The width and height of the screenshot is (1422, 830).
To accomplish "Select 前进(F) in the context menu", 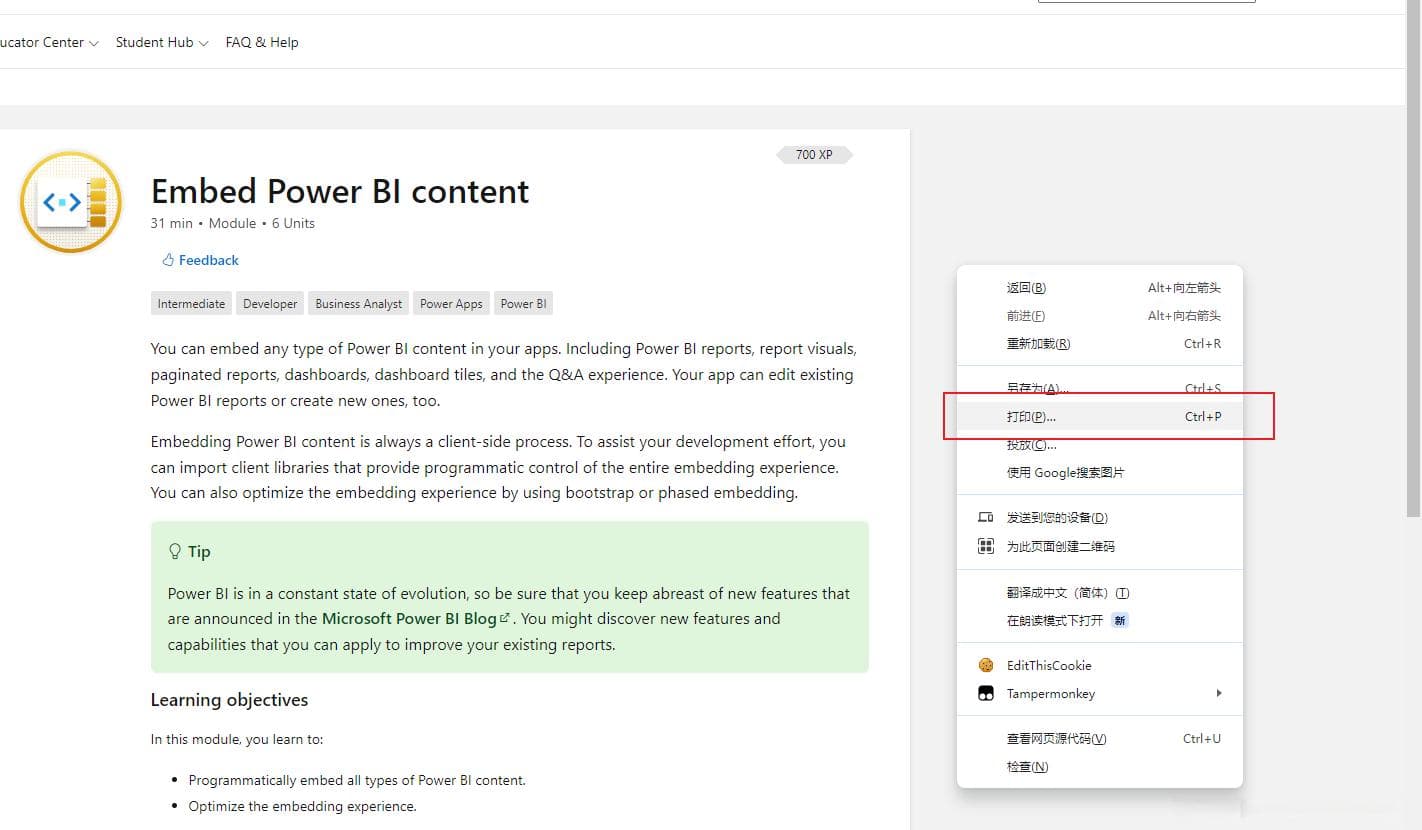I will point(1099,316).
